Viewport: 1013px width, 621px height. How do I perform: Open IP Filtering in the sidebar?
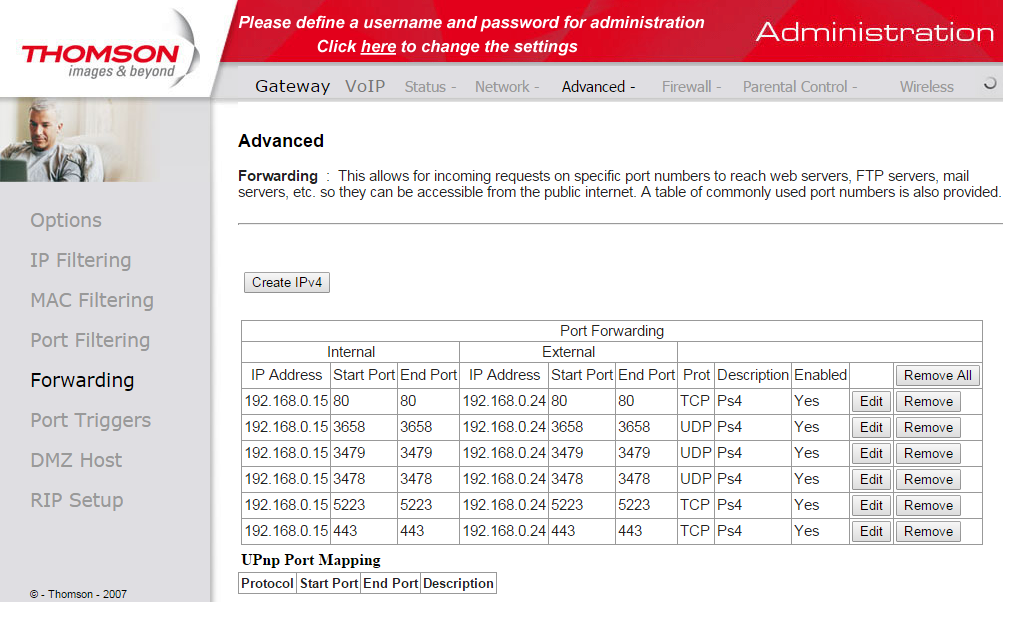(81, 260)
